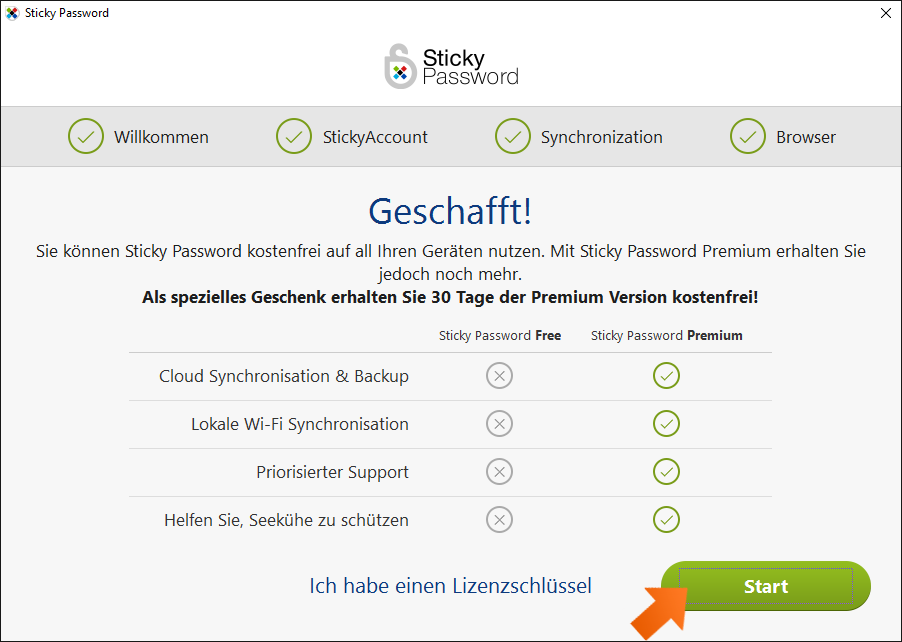Select the Willkommen step label
902x642 pixels.
(161, 137)
